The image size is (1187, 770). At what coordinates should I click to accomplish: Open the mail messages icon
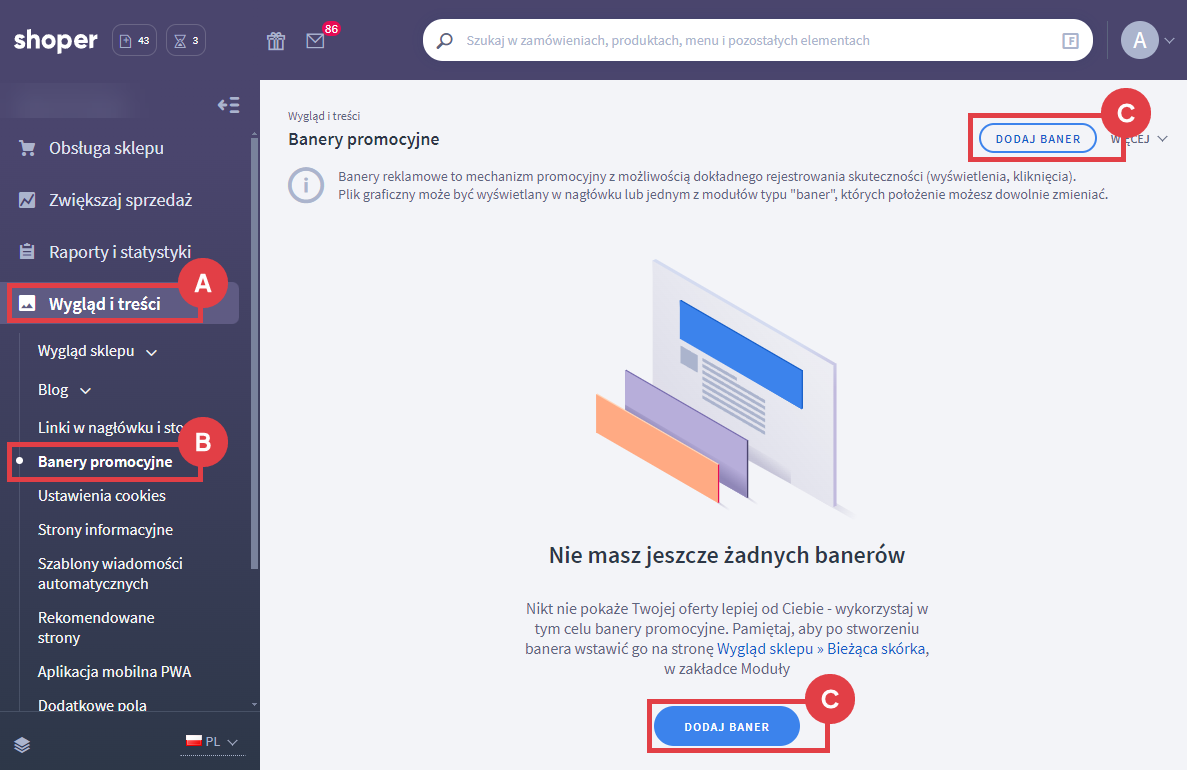coord(316,41)
